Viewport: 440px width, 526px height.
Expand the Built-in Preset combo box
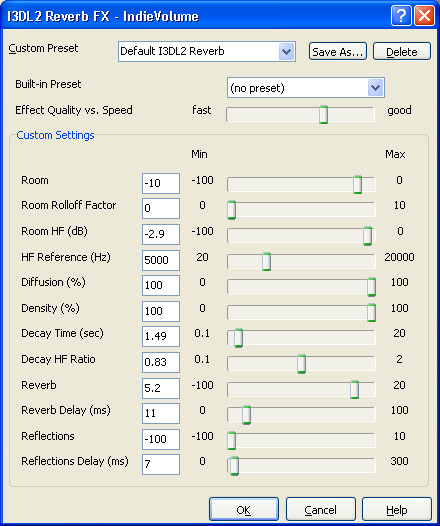[306, 88]
